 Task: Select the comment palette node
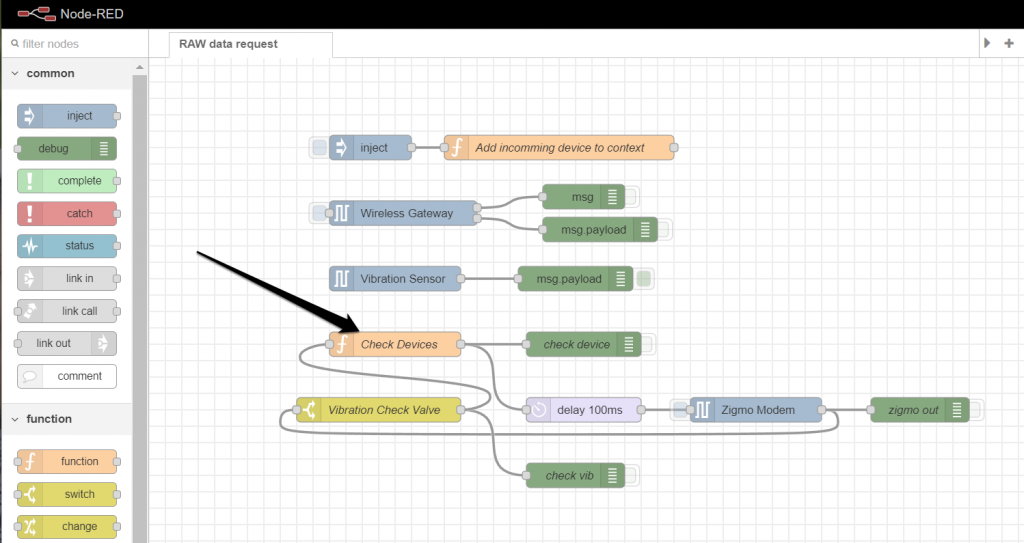click(x=67, y=376)
